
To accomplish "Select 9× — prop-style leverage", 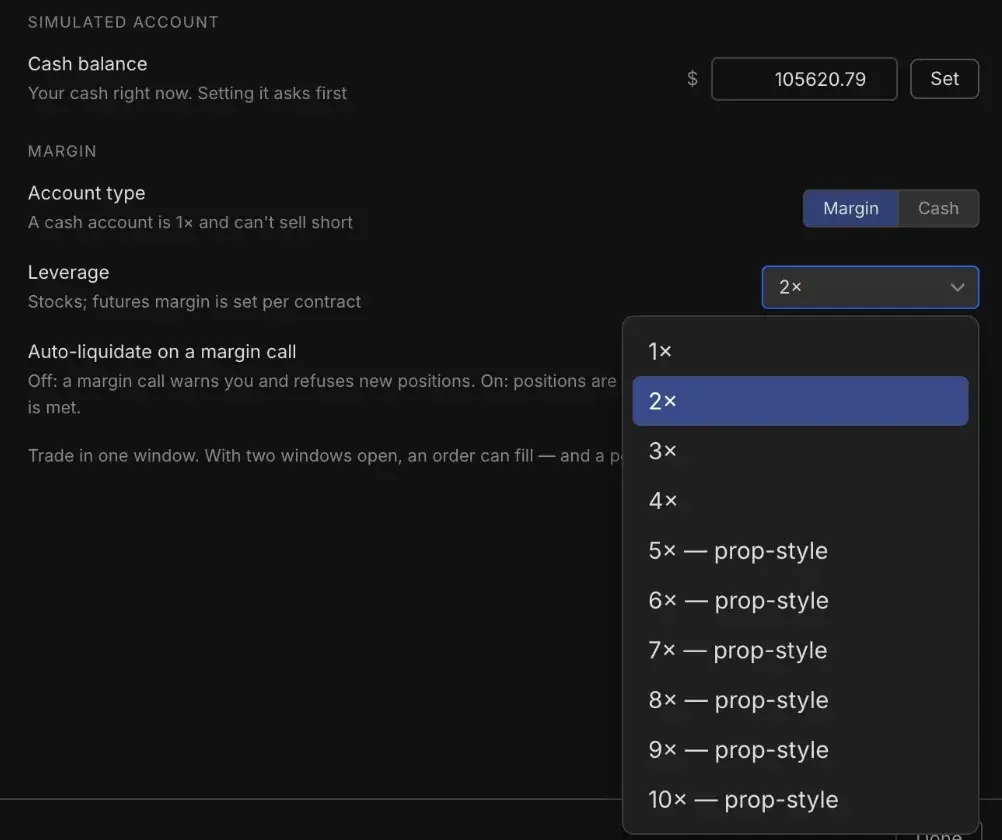I will 800,750.
